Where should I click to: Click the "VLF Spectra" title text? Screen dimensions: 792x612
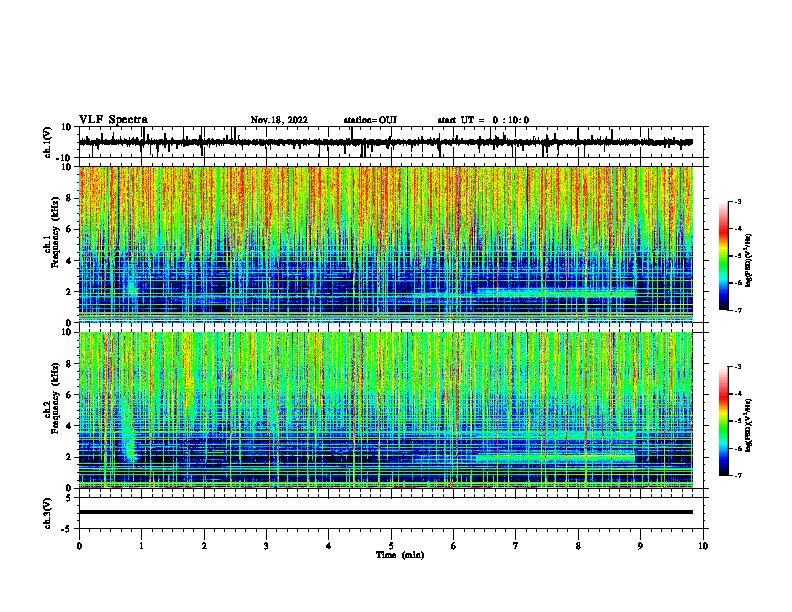[113, 120]
